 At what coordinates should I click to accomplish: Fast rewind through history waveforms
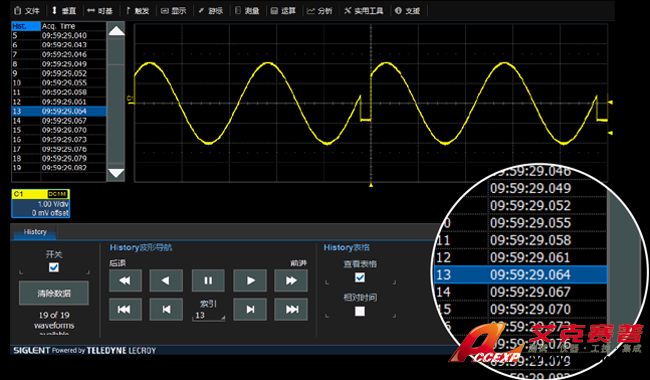[x=125, y=281]
